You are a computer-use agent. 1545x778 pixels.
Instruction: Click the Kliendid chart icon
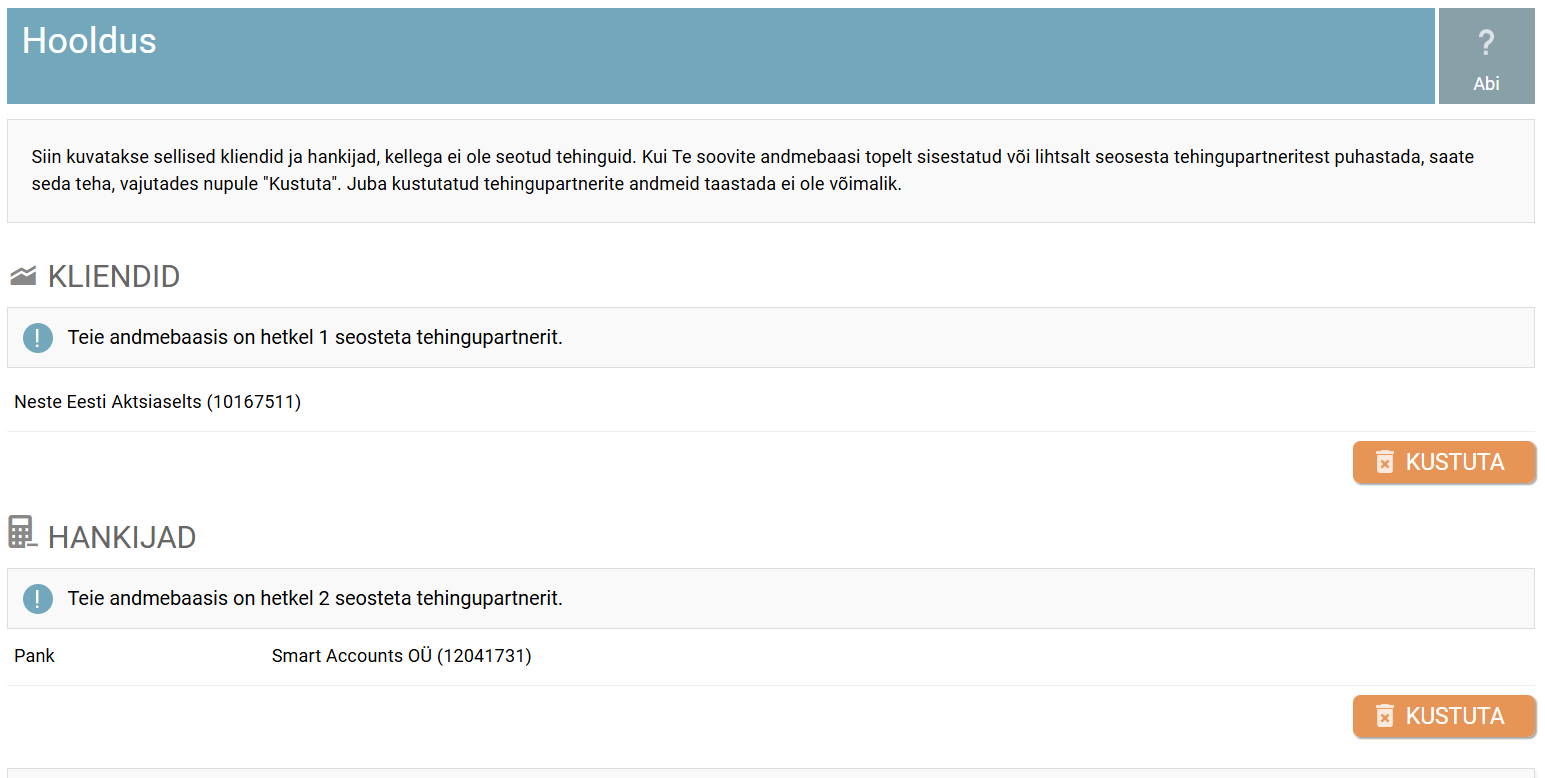23,275
